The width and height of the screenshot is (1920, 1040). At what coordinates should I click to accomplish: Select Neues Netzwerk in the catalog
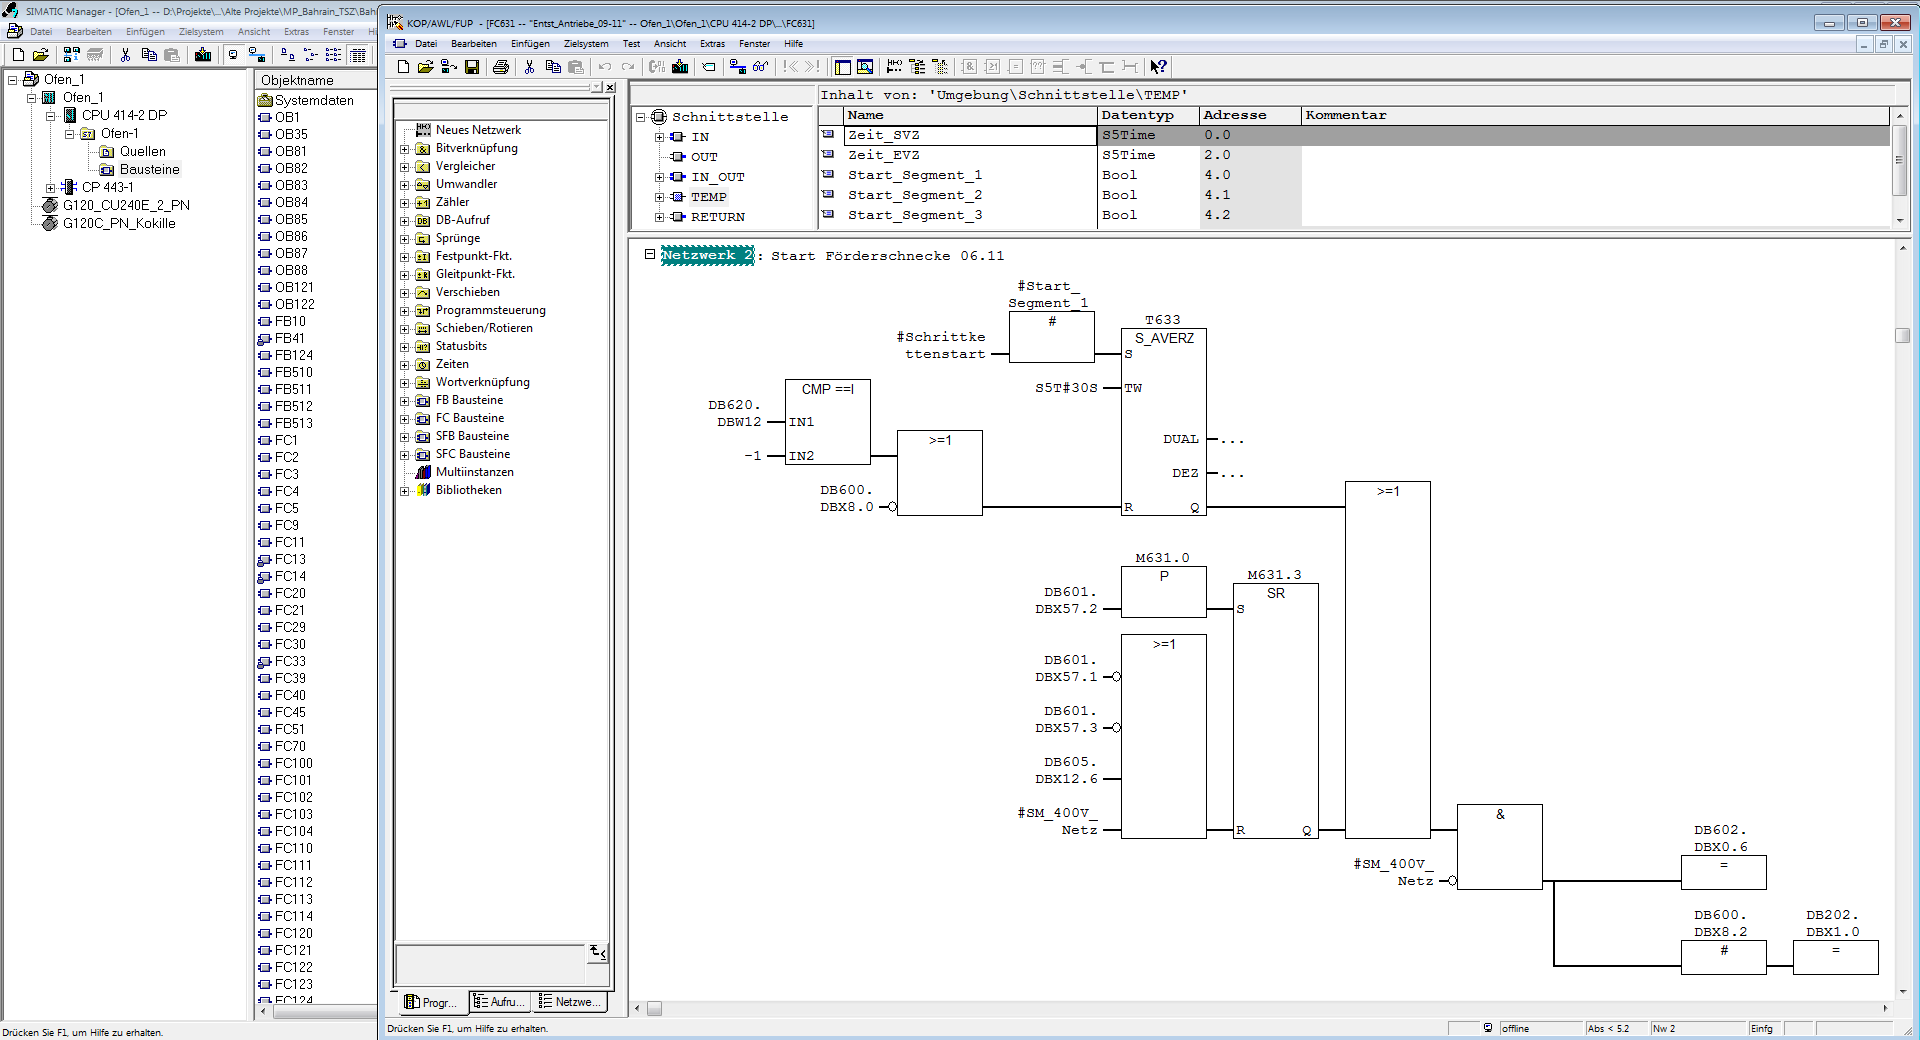[477, 130]
